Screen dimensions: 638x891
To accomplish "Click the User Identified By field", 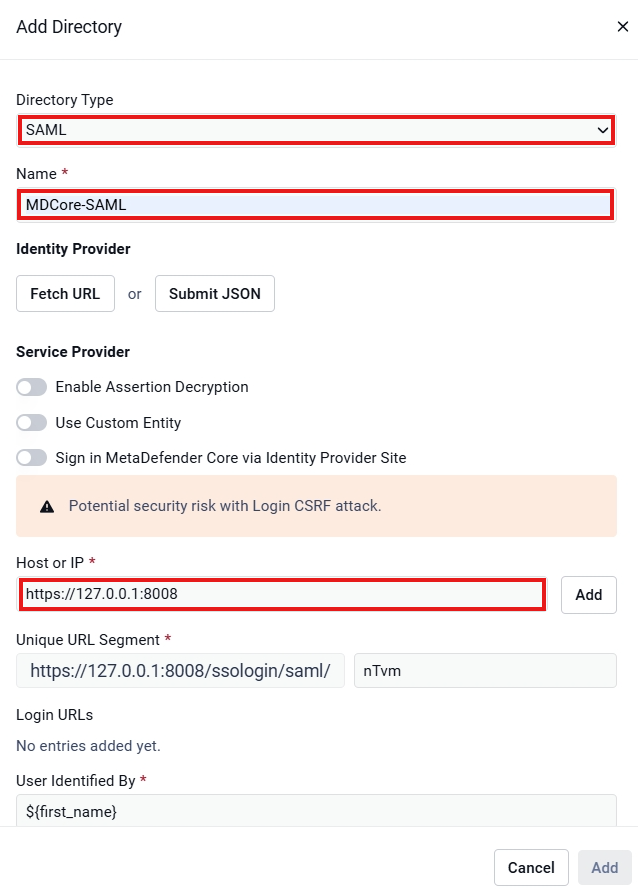I will (x=316, y=811).
